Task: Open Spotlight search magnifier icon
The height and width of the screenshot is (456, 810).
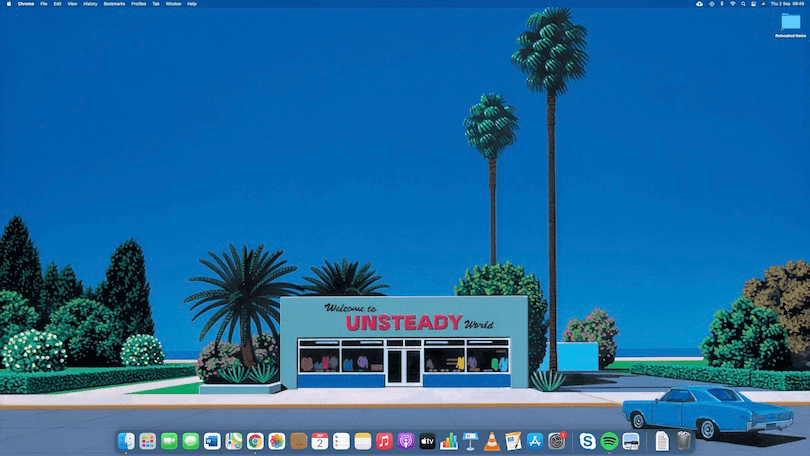Action: pyautogui.click(x=743, y=4)
